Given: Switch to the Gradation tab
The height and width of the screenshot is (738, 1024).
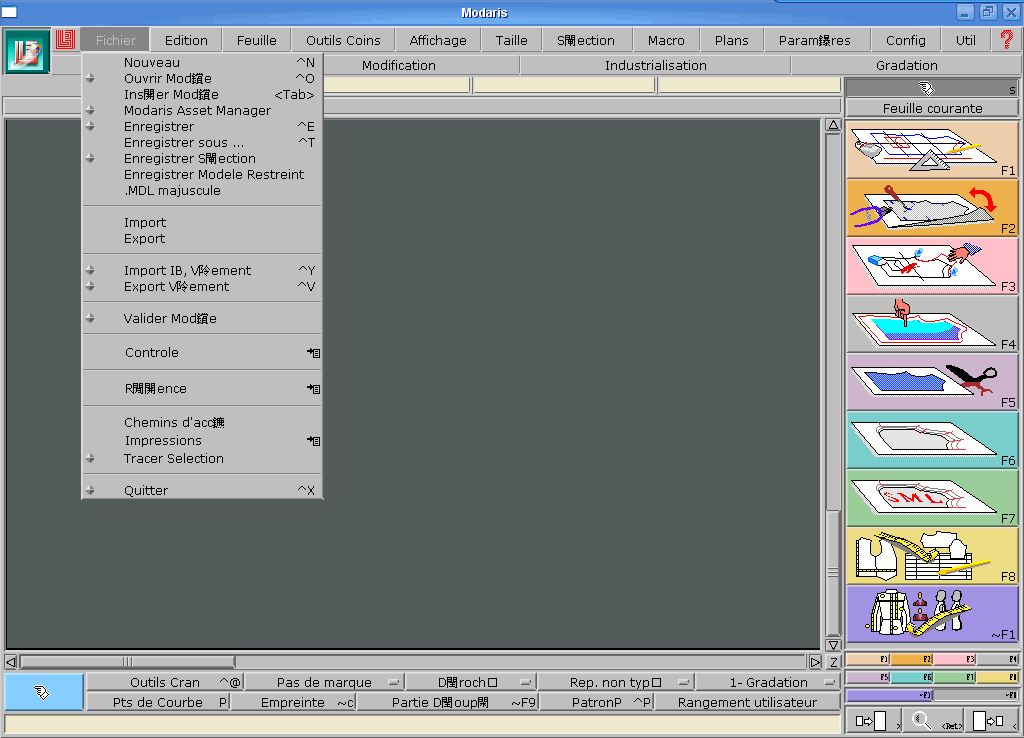Looking at the screenshot, I should pos(906,65).
